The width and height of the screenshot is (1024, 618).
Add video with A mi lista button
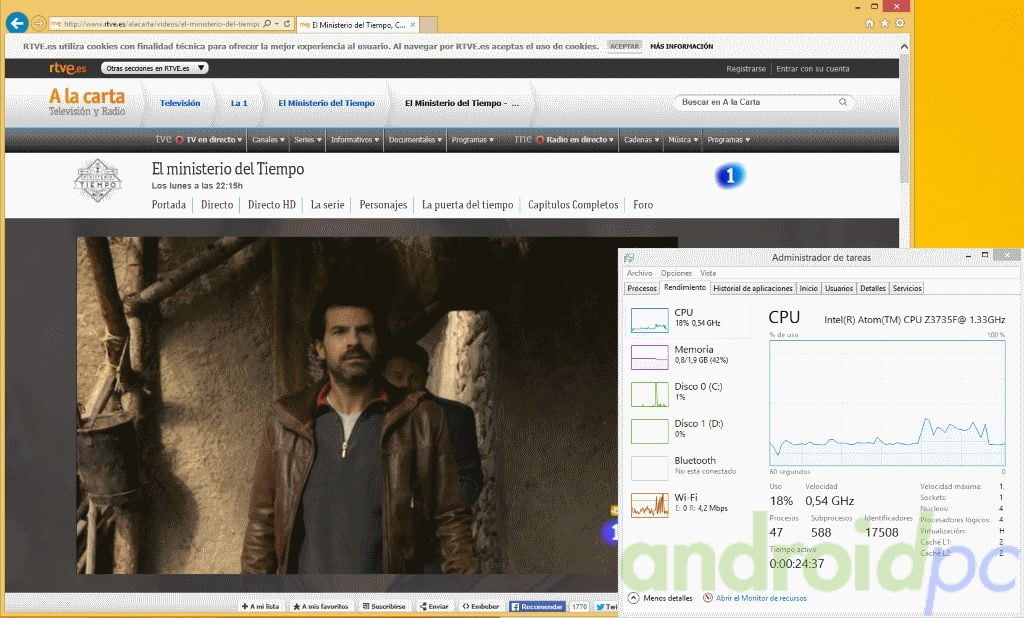(261, 606)
